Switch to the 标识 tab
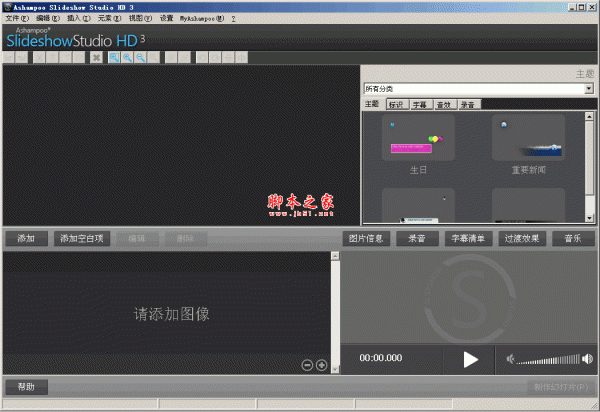The image size is (600, 412). coord(398,104)
